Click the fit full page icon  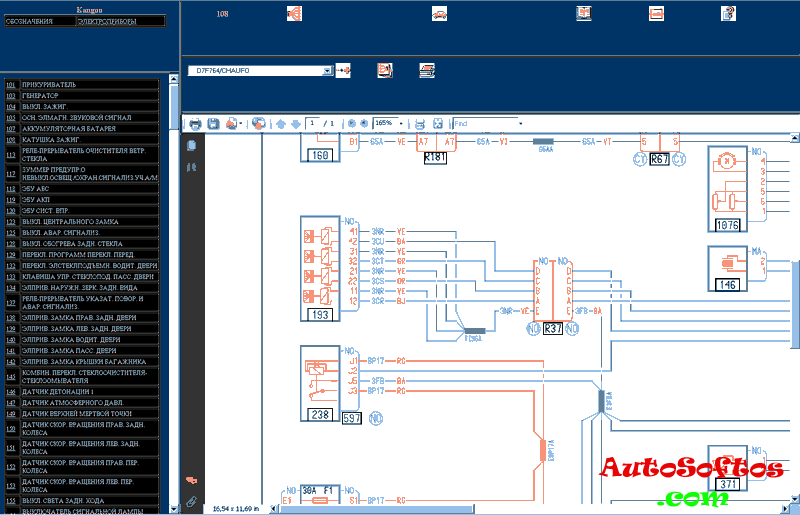438,124
